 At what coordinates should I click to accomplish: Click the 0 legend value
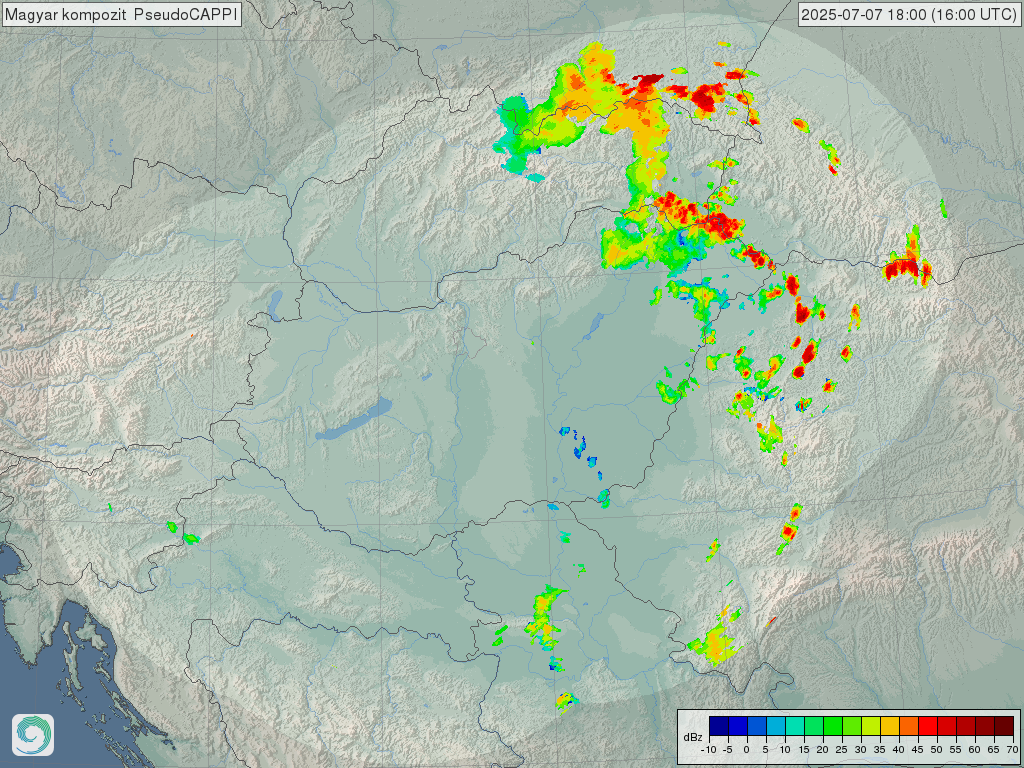click(x=746, y=750)
